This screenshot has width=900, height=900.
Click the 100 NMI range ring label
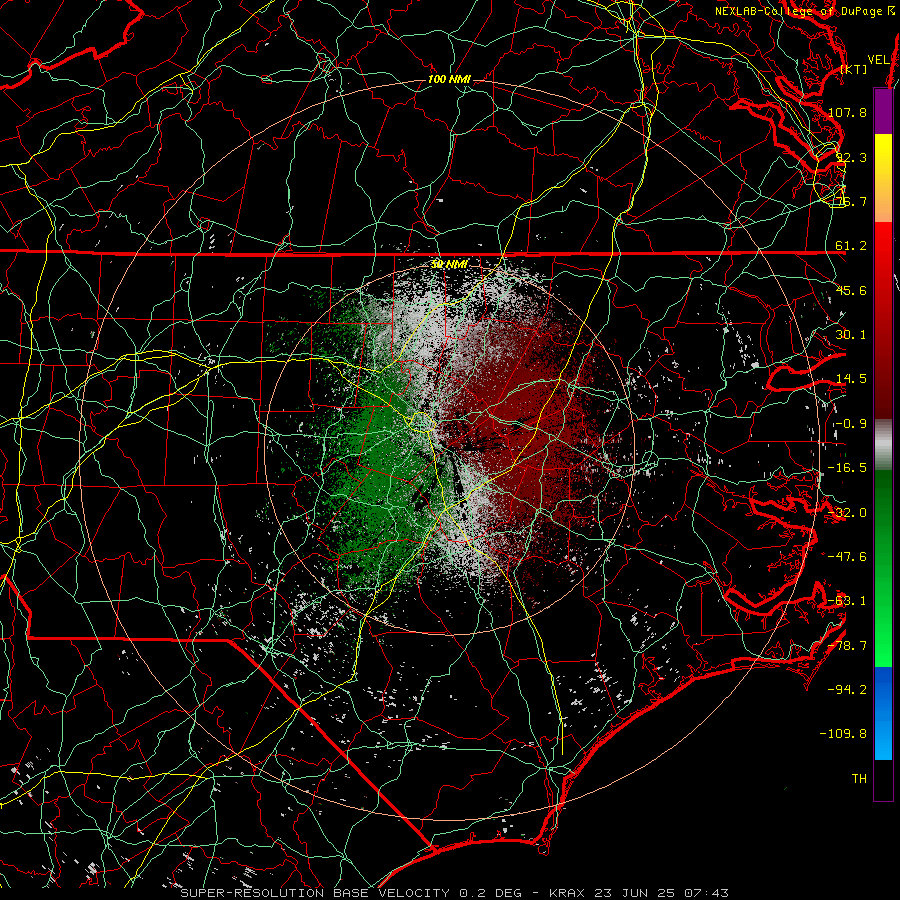(449, 79)
